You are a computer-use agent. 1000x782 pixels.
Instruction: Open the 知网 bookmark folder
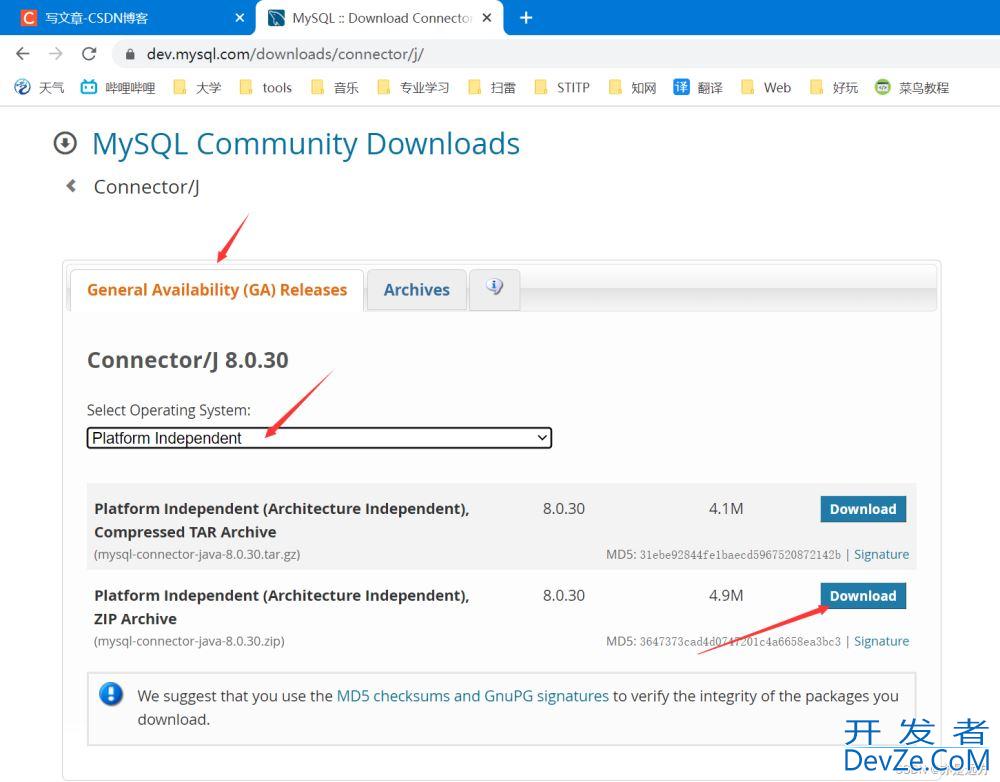pos(632,87)
